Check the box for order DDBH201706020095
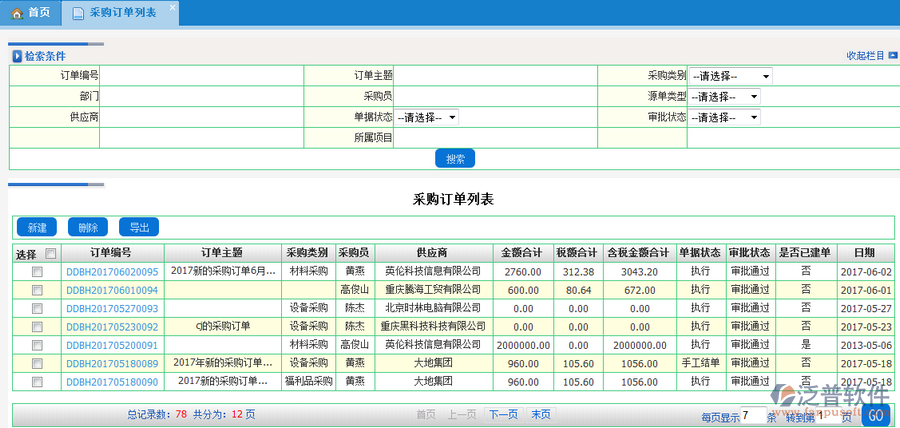 37,272
